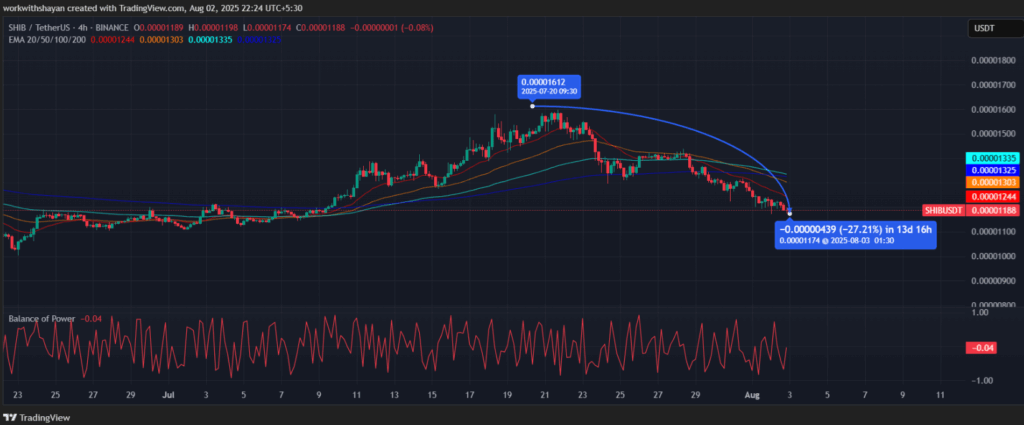The height and width of the screenshot is (425, 1024).
Task: Click the red 0.00001244 price axis label
Action: coord(989,196)
